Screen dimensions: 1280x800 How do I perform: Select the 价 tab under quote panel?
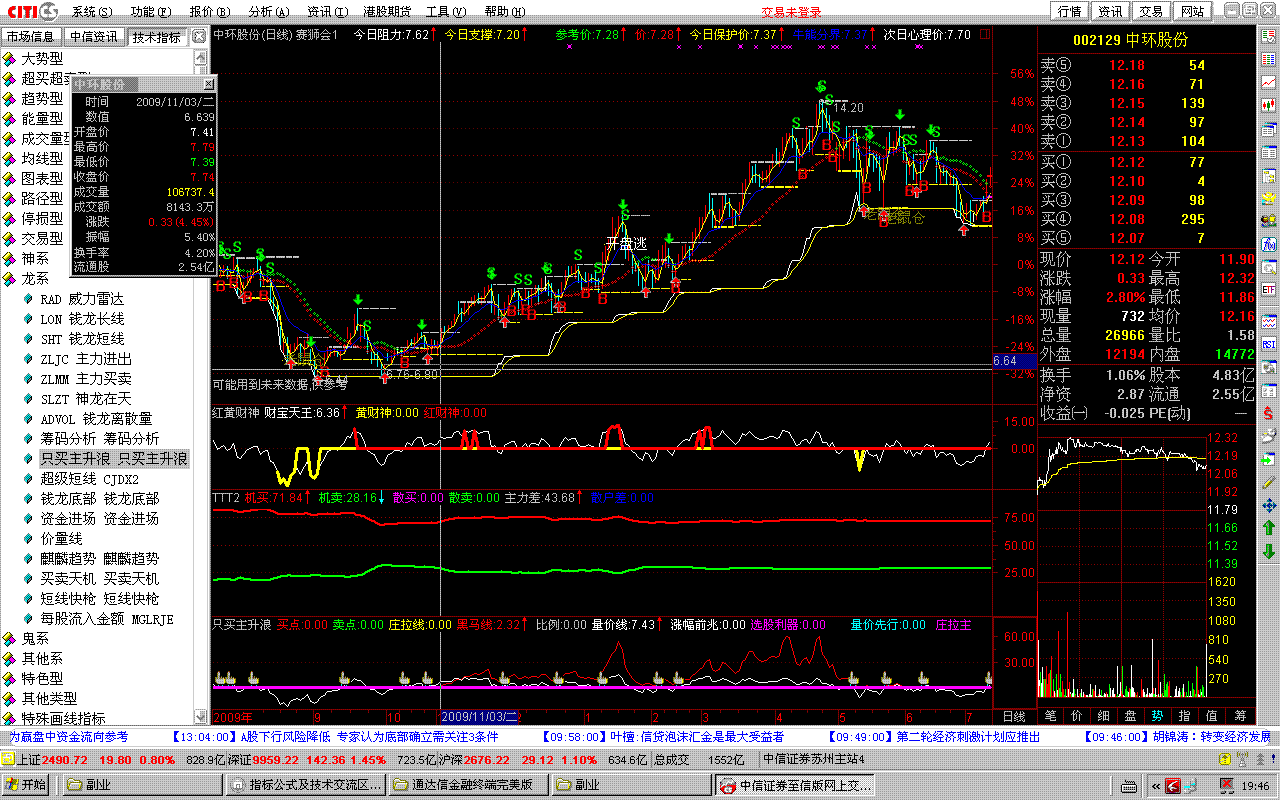[x=1076, y=716]
